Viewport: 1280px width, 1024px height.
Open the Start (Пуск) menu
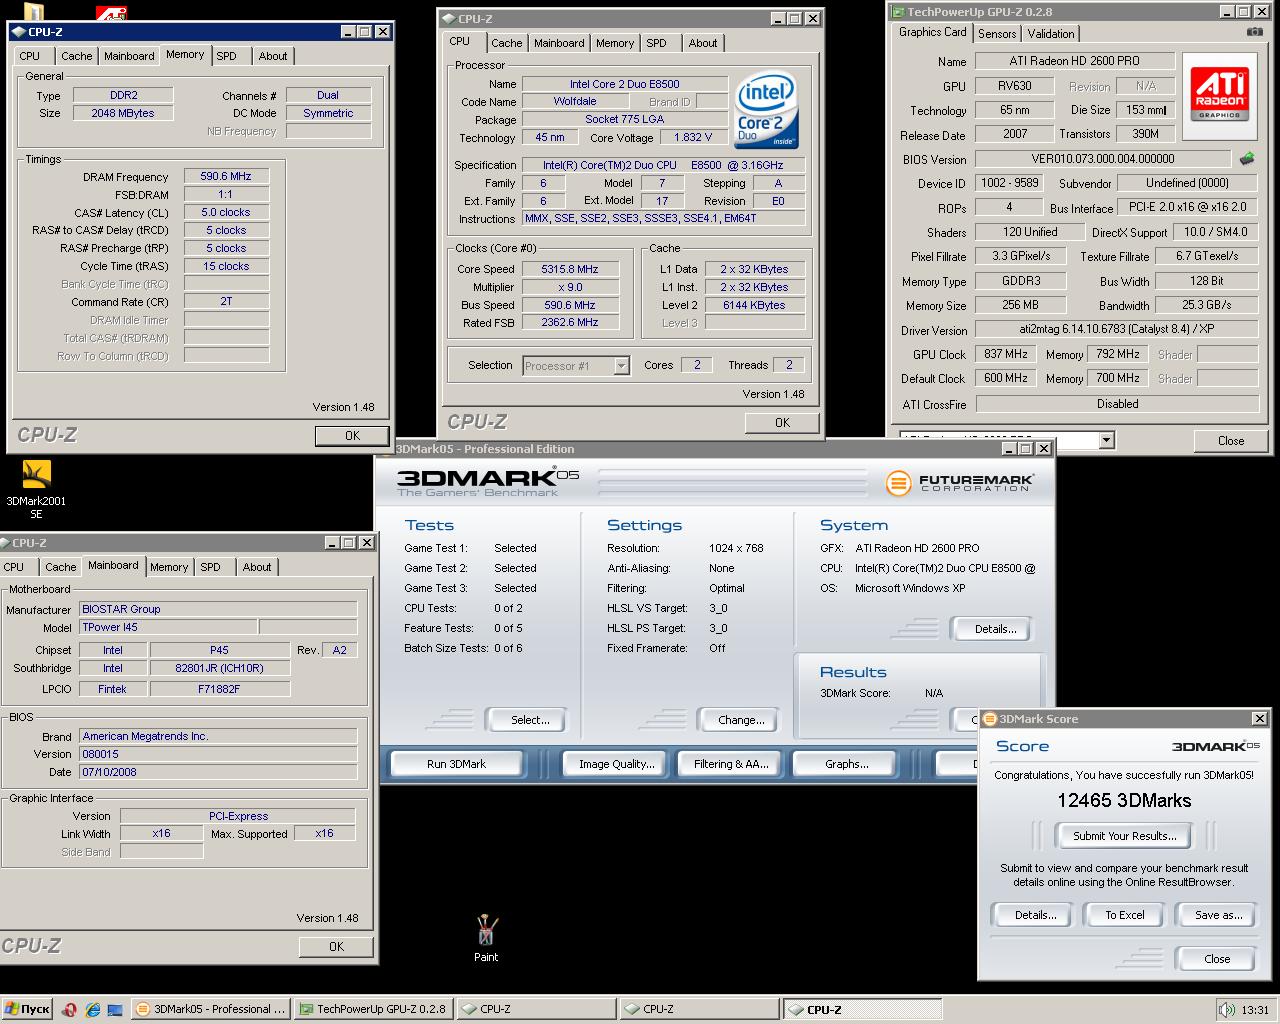point(27,1009)
